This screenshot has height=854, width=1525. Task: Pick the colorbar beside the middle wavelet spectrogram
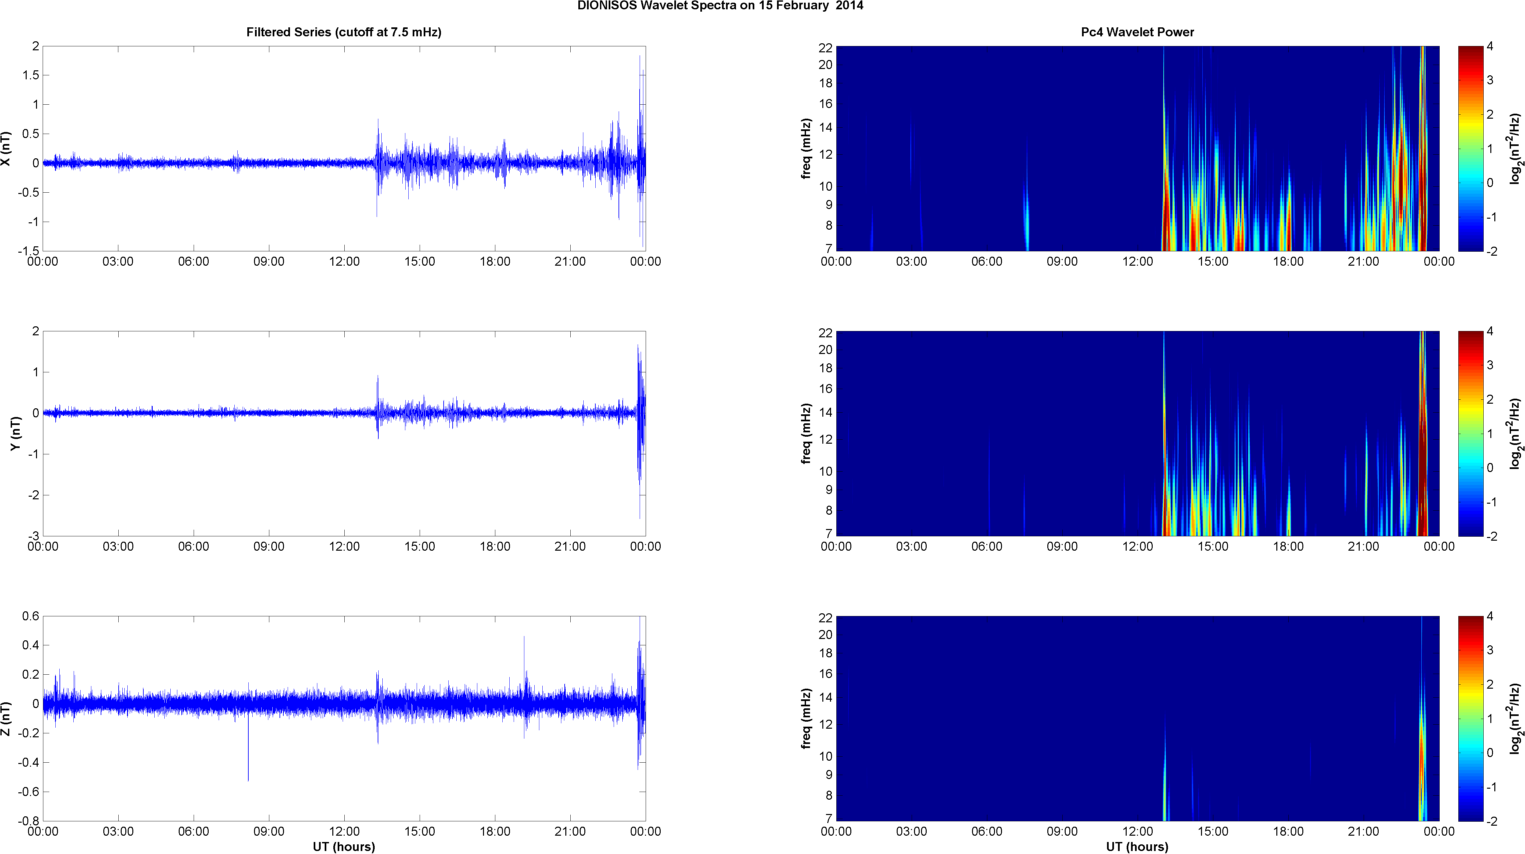pyautogui.click(x=1471, y=433)
